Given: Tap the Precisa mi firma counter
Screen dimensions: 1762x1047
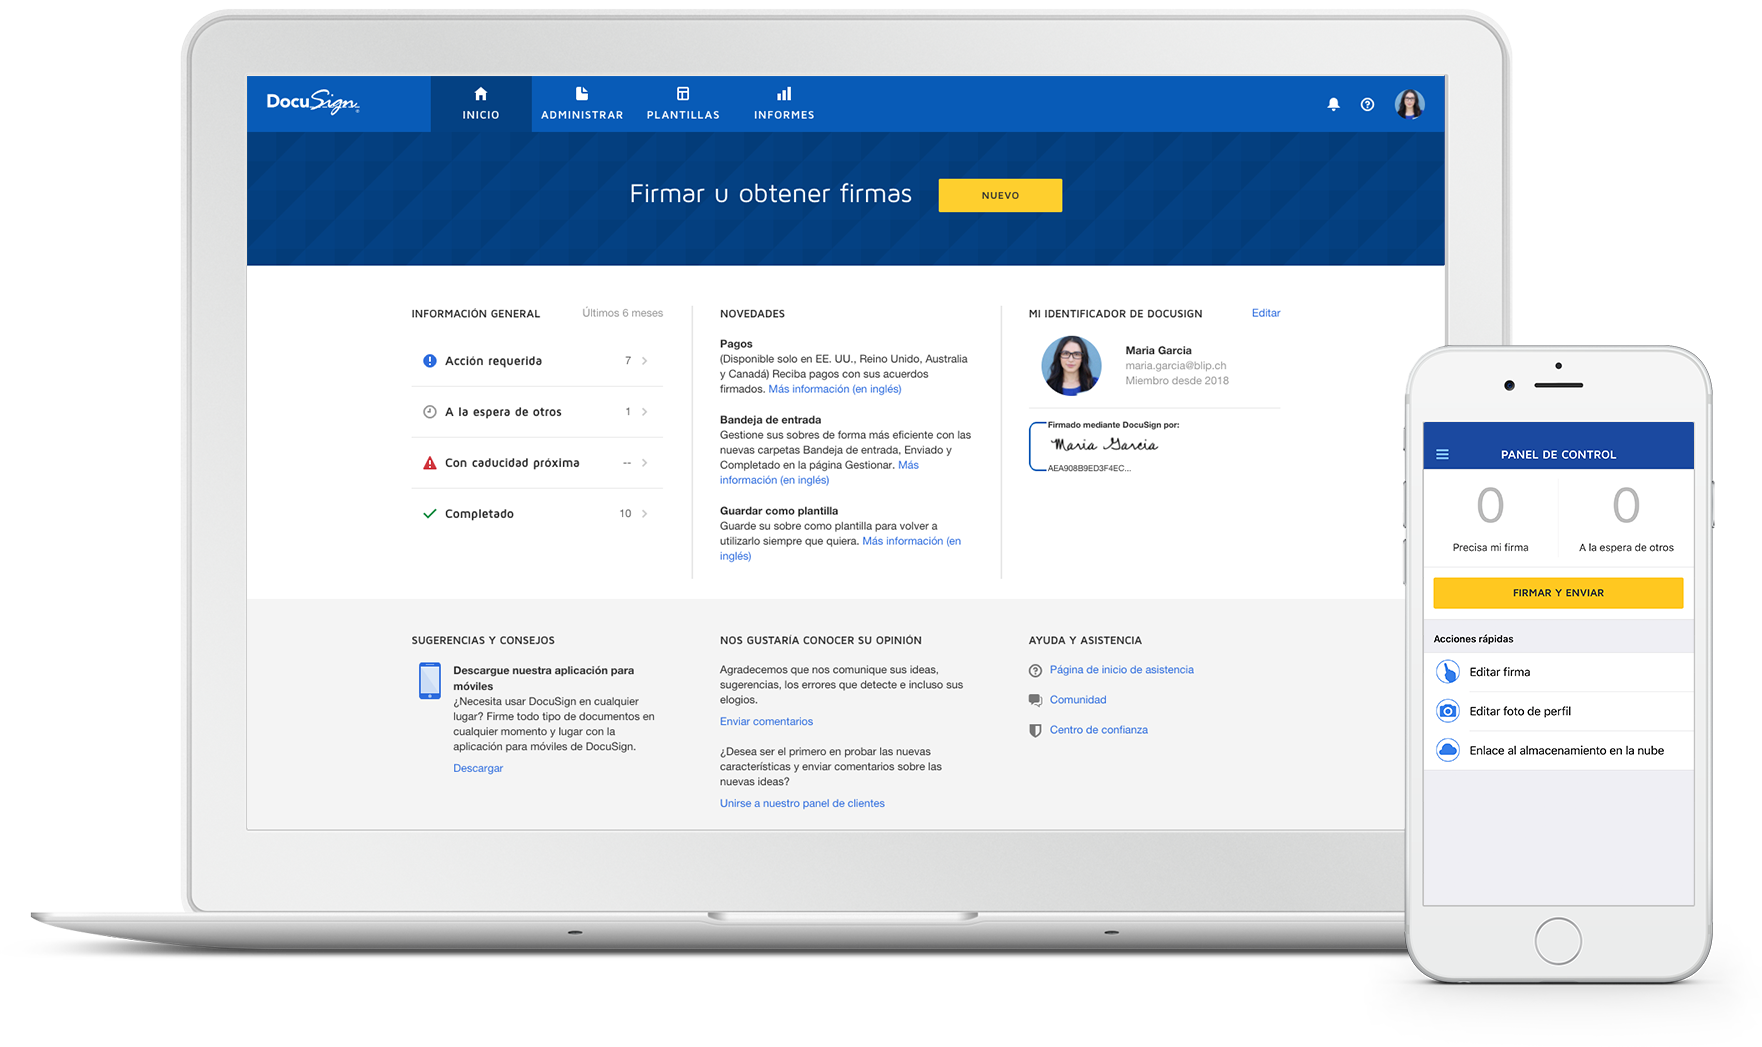Looking at the screenshot, I should click(1490, 518).
